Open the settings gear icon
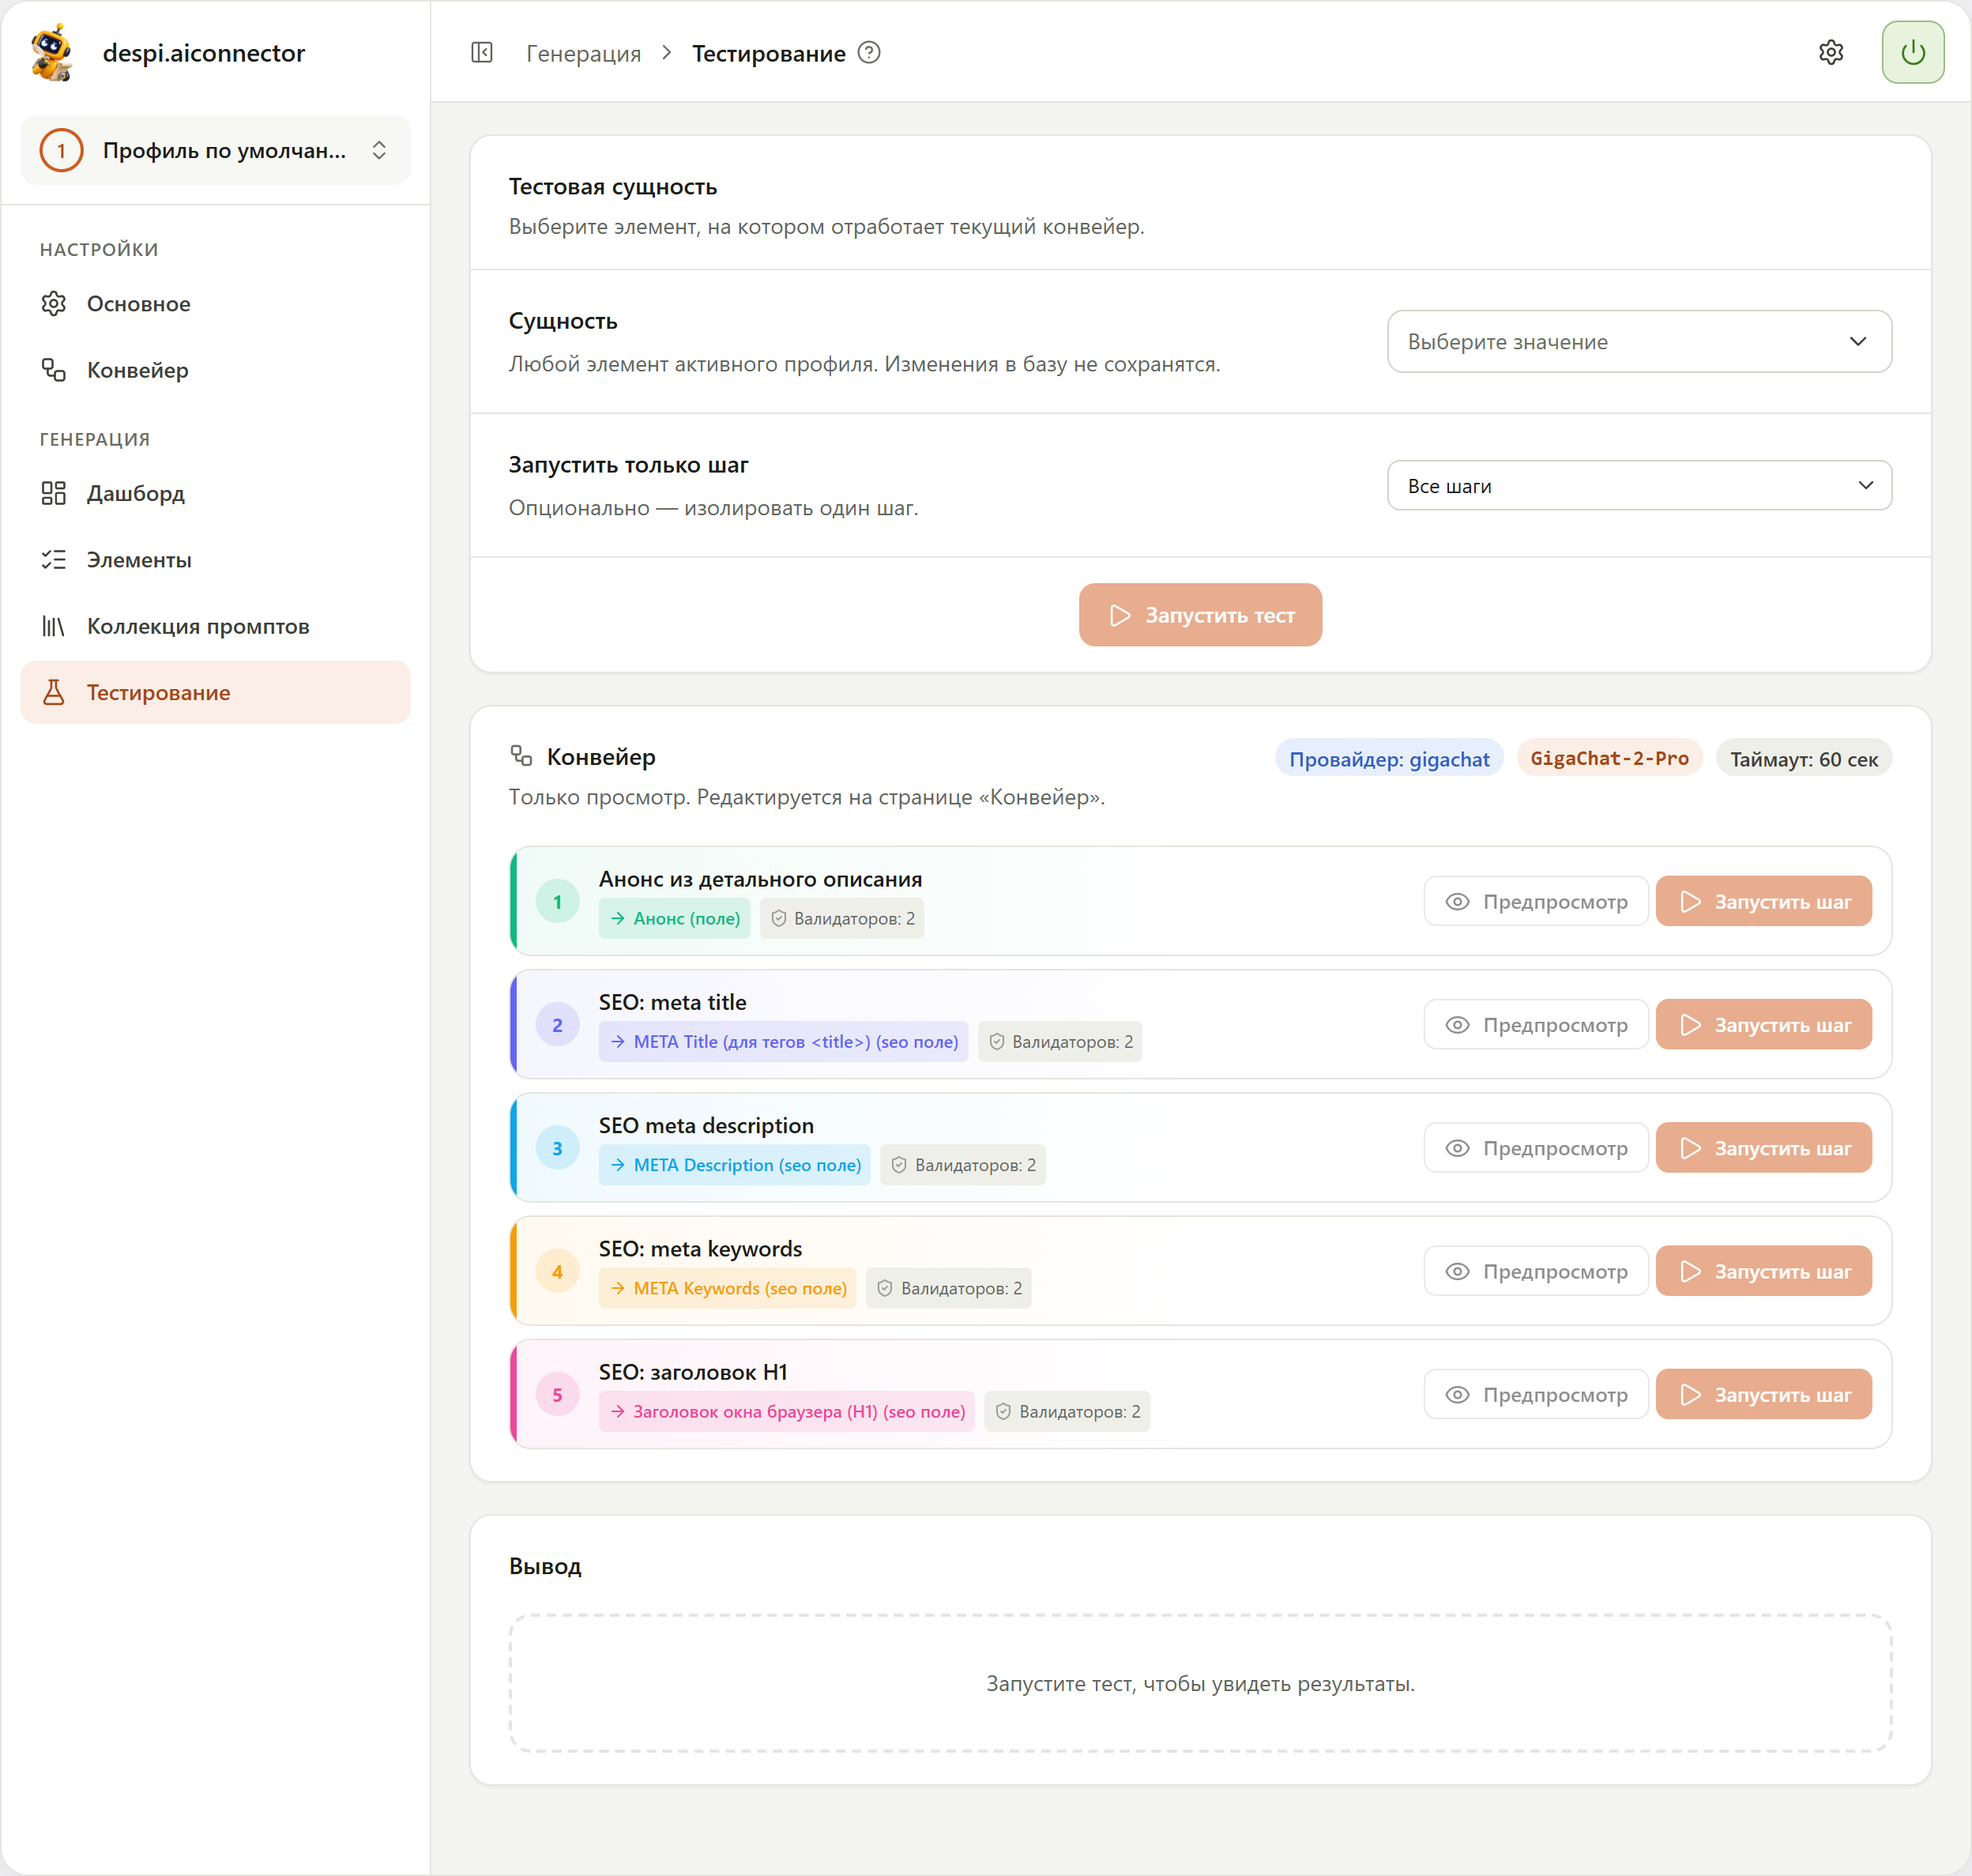The height and width of the screenshot is (1876, 1972). pyautogui.click(x=1831, y=52)
